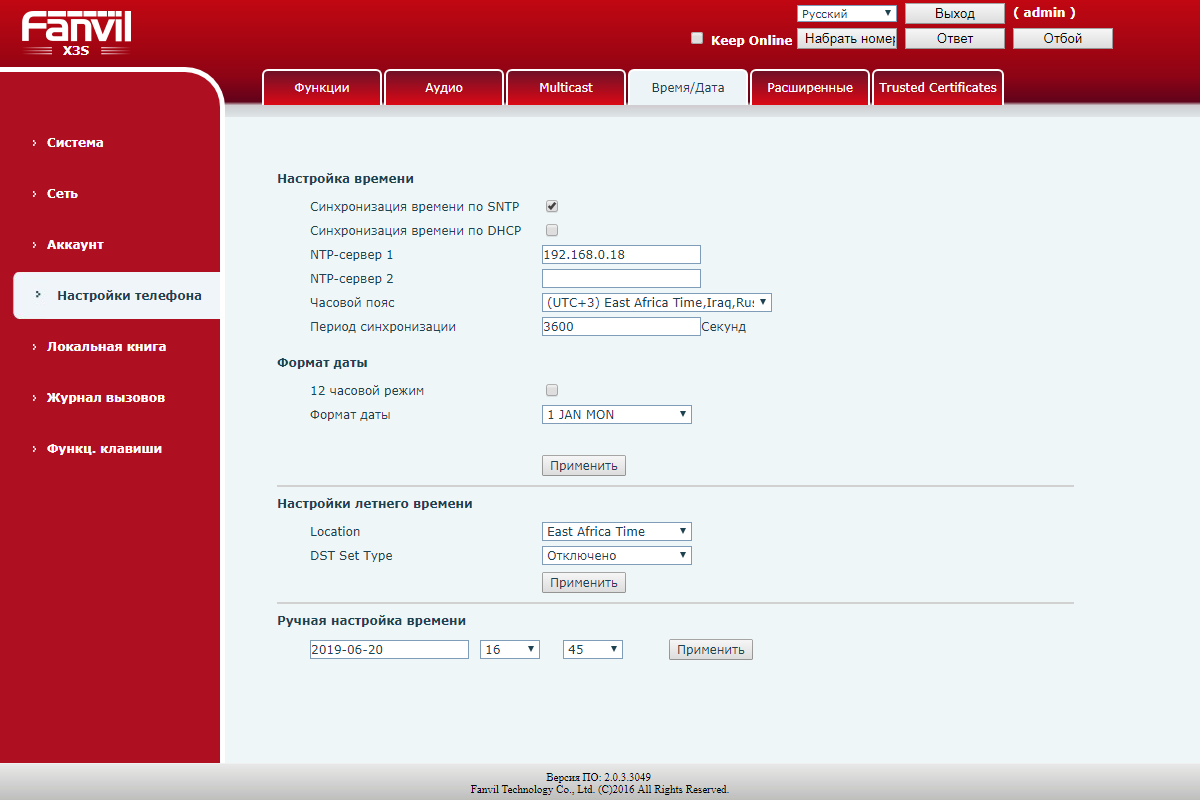Open Журнал вызовов in sidebar
1200x800 pixels.
[x=105, y=398]
